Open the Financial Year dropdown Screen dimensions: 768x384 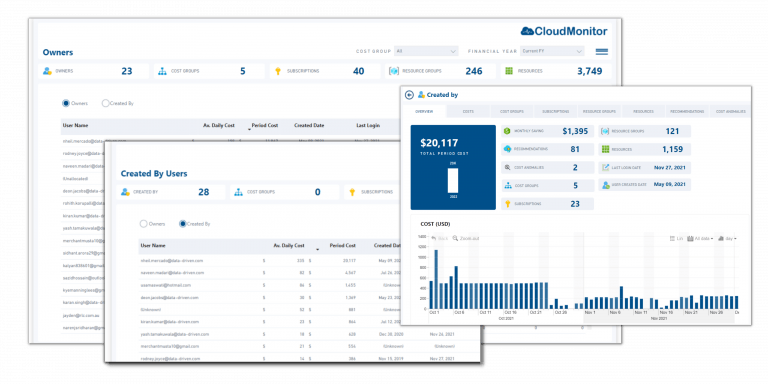click(x=552, y=51)
